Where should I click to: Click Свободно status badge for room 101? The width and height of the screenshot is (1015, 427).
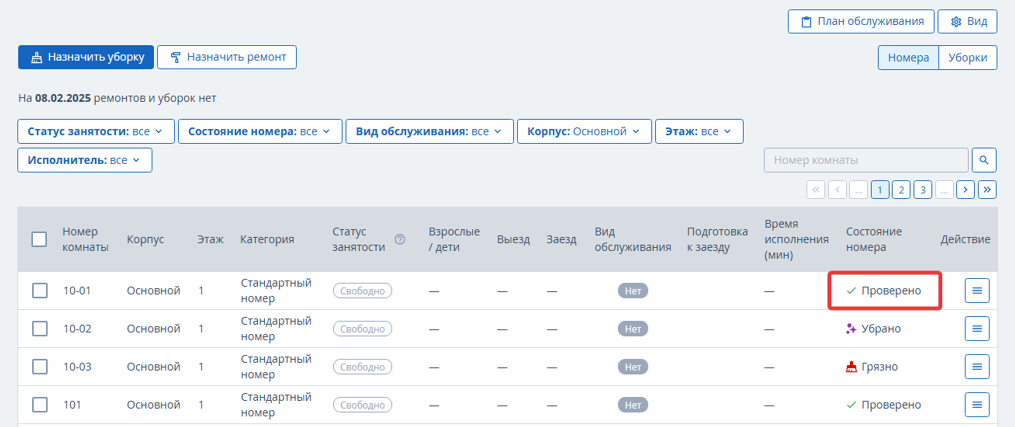pyautogui.click(x=362, y=405)
